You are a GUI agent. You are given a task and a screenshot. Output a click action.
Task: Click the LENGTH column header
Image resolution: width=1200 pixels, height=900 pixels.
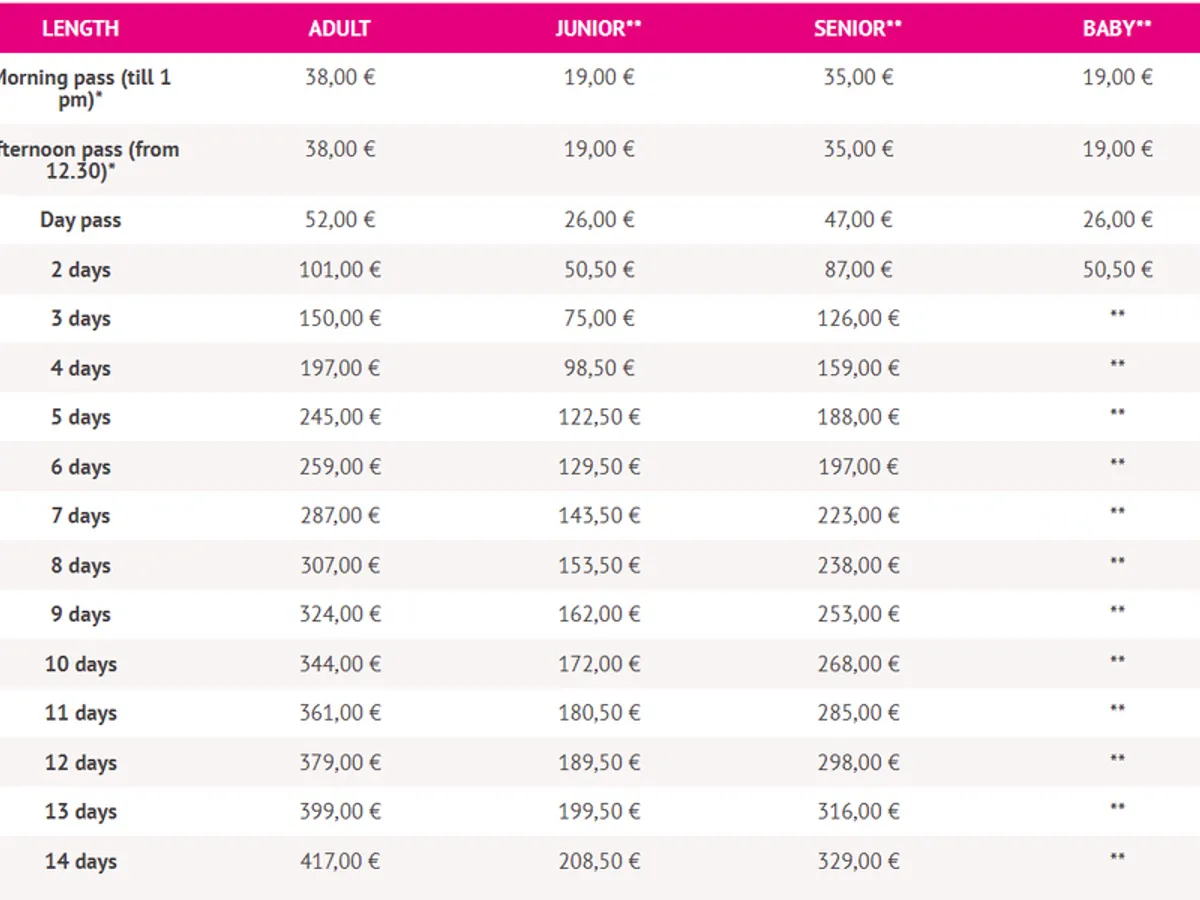(x=80, y=29)
